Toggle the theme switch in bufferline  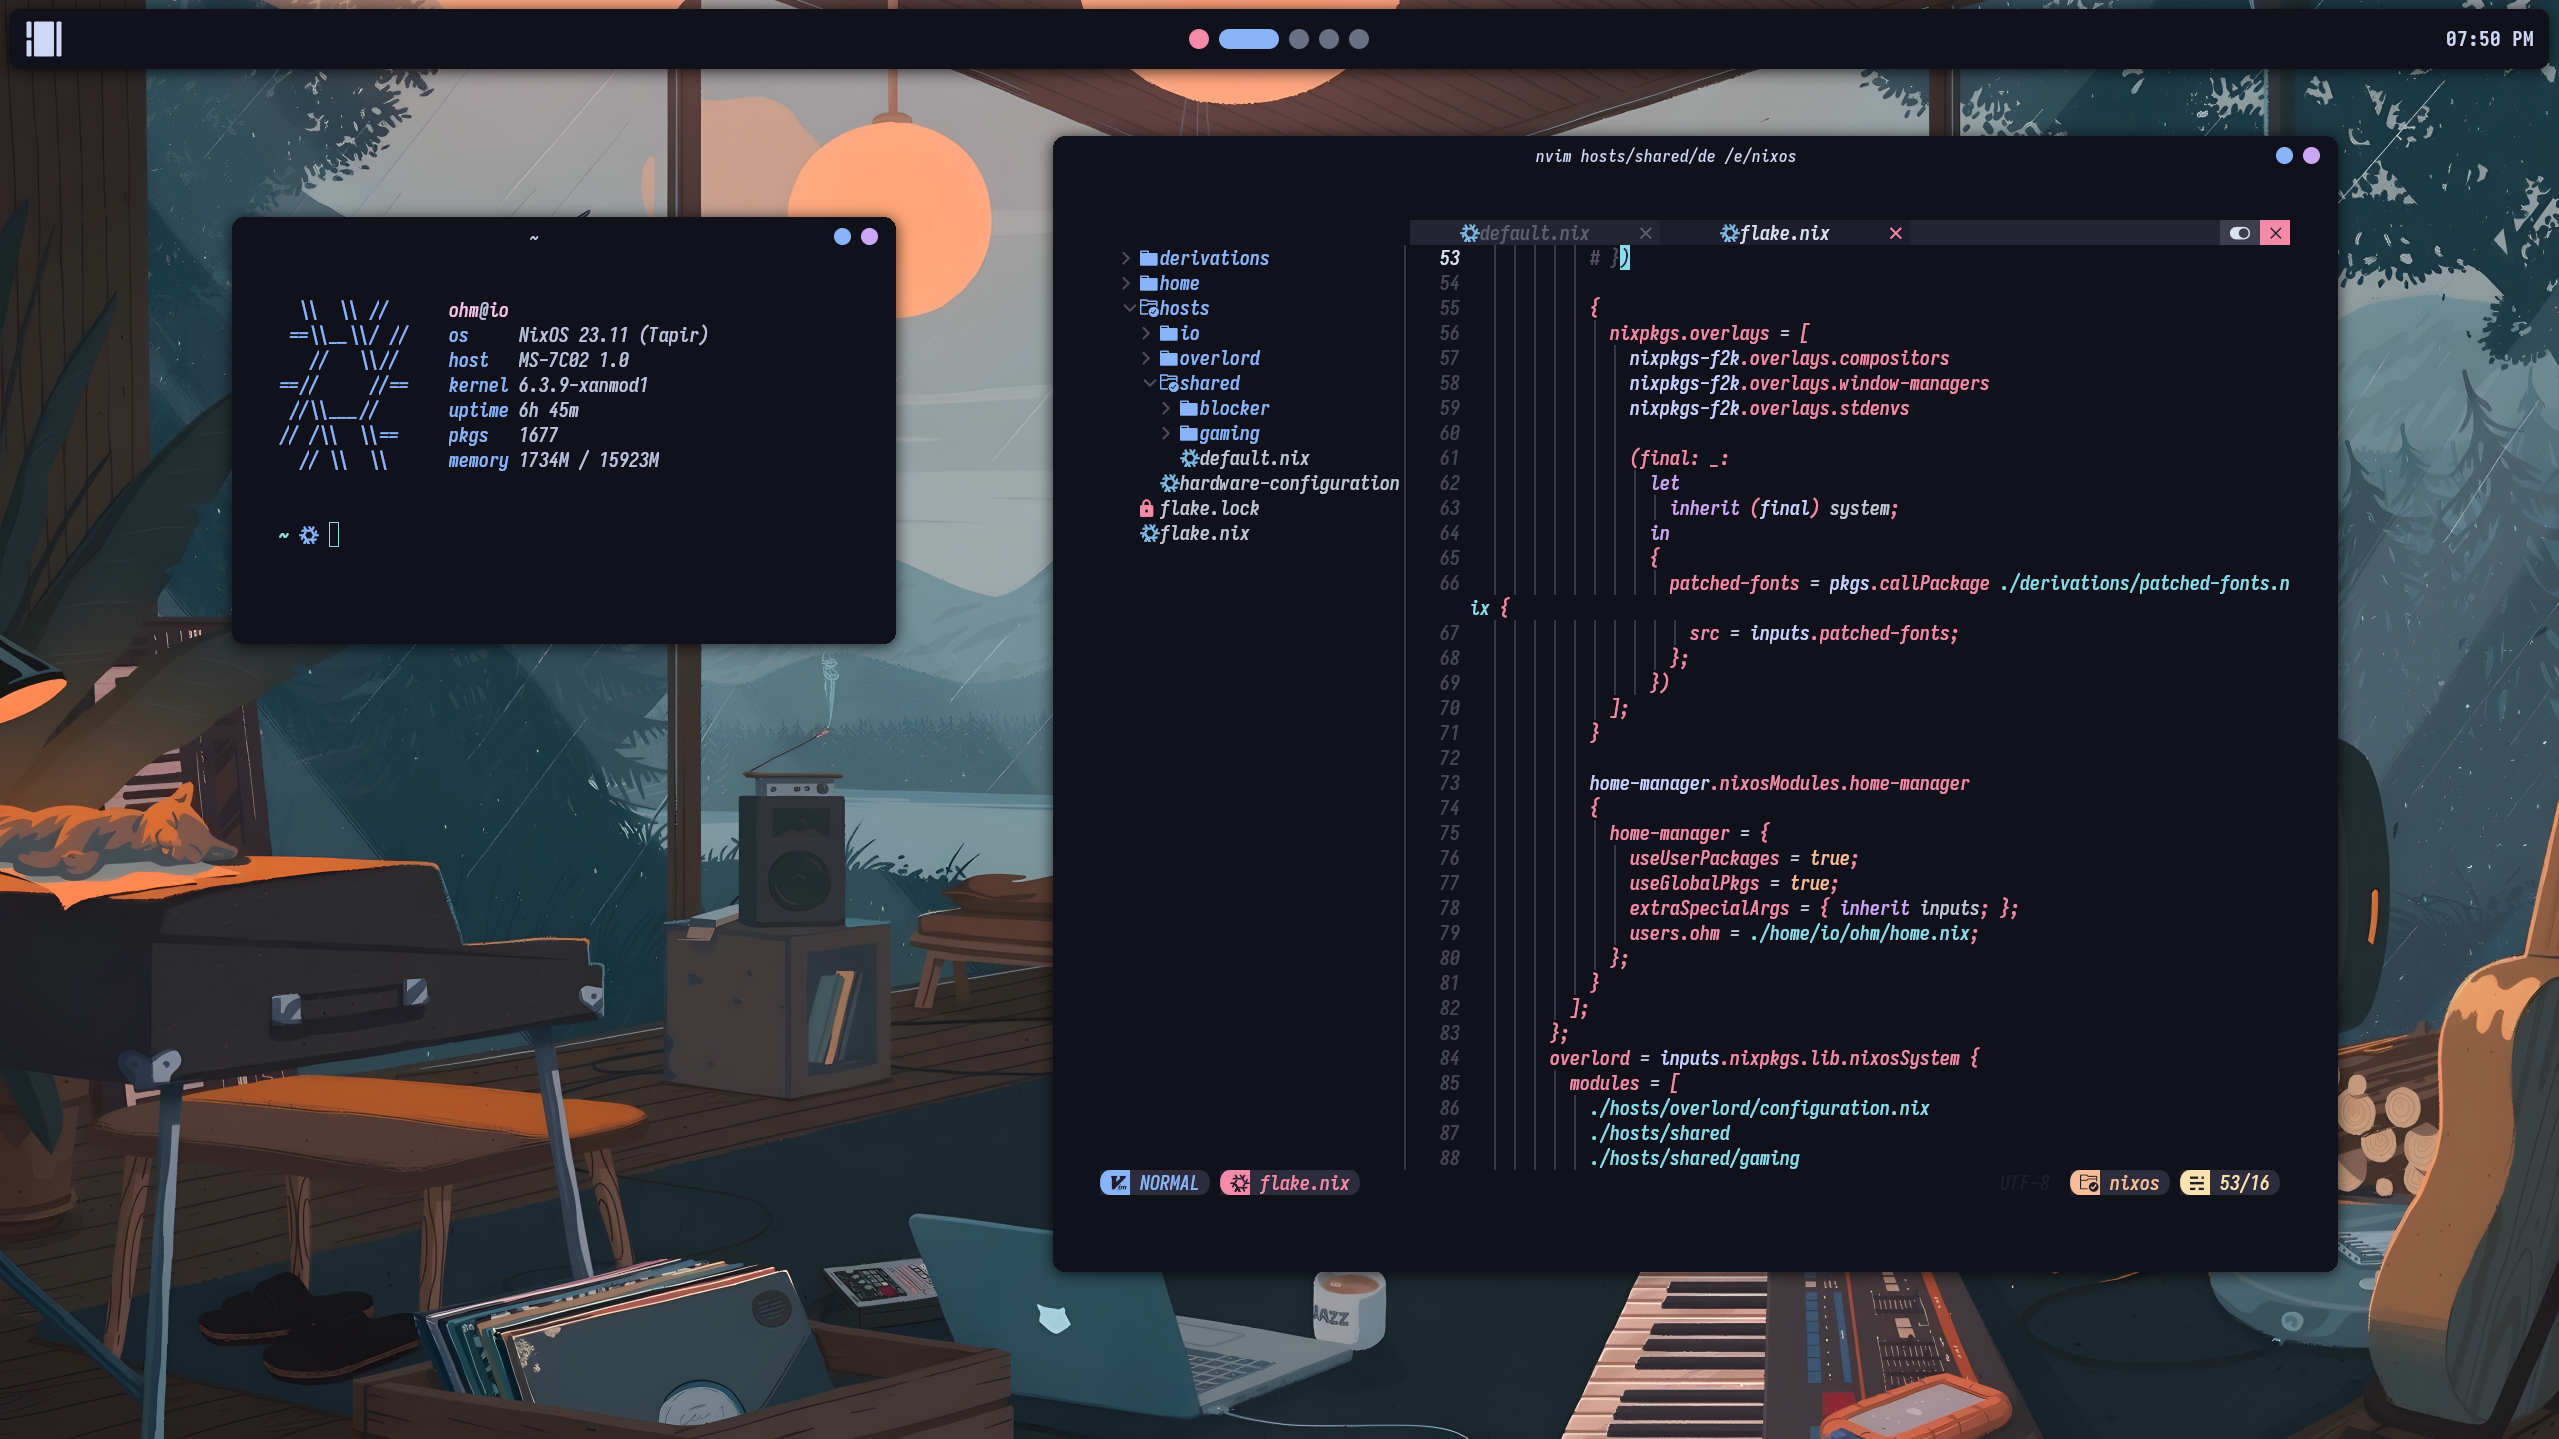coord(2239,233)
